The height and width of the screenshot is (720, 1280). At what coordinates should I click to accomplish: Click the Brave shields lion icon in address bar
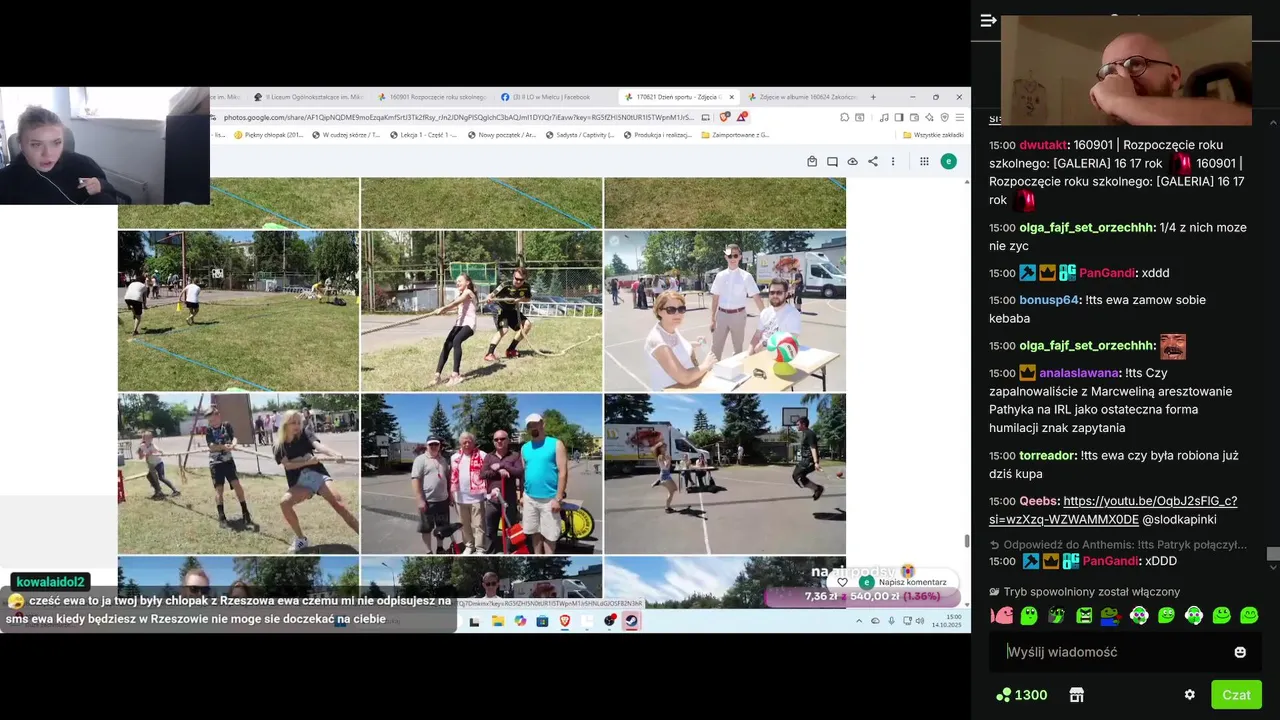pos(726,117)
